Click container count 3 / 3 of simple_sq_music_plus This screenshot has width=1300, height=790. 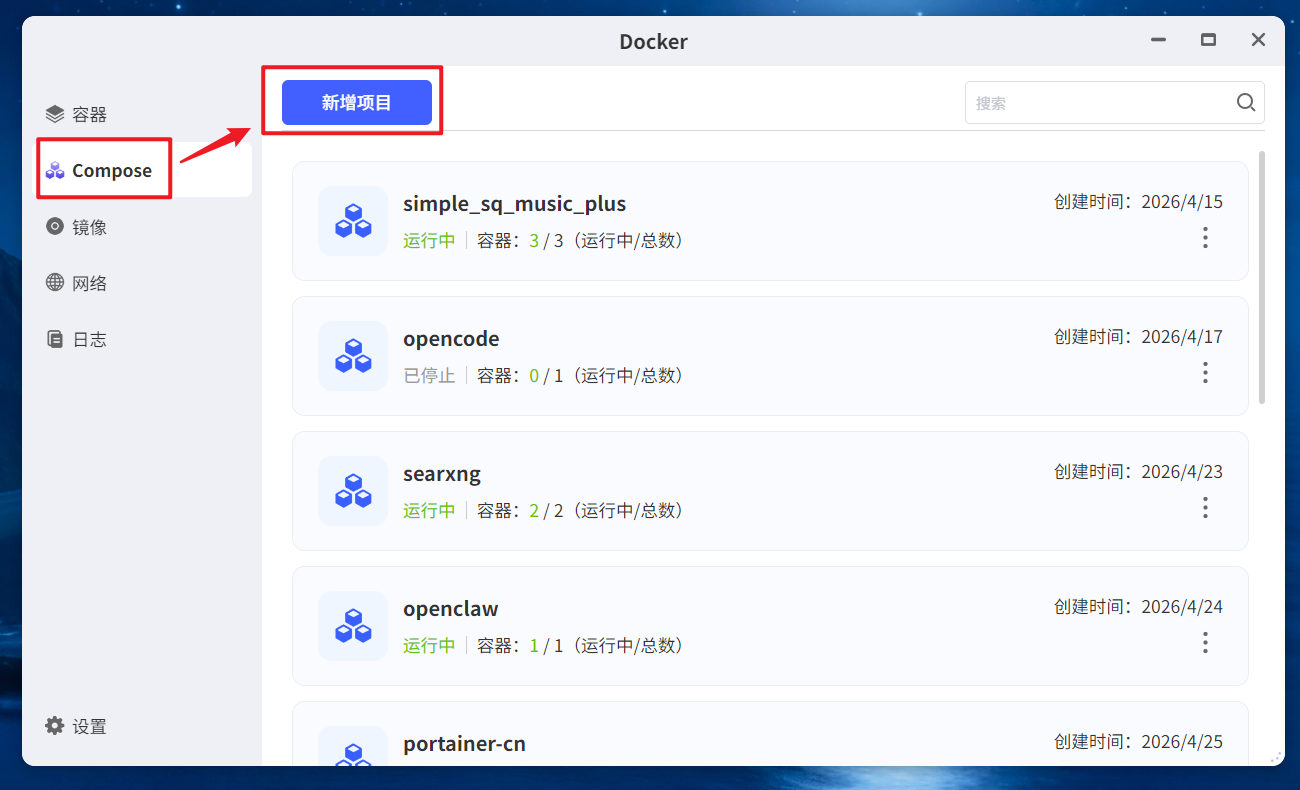pyautogui.click(x=547, y=240)
